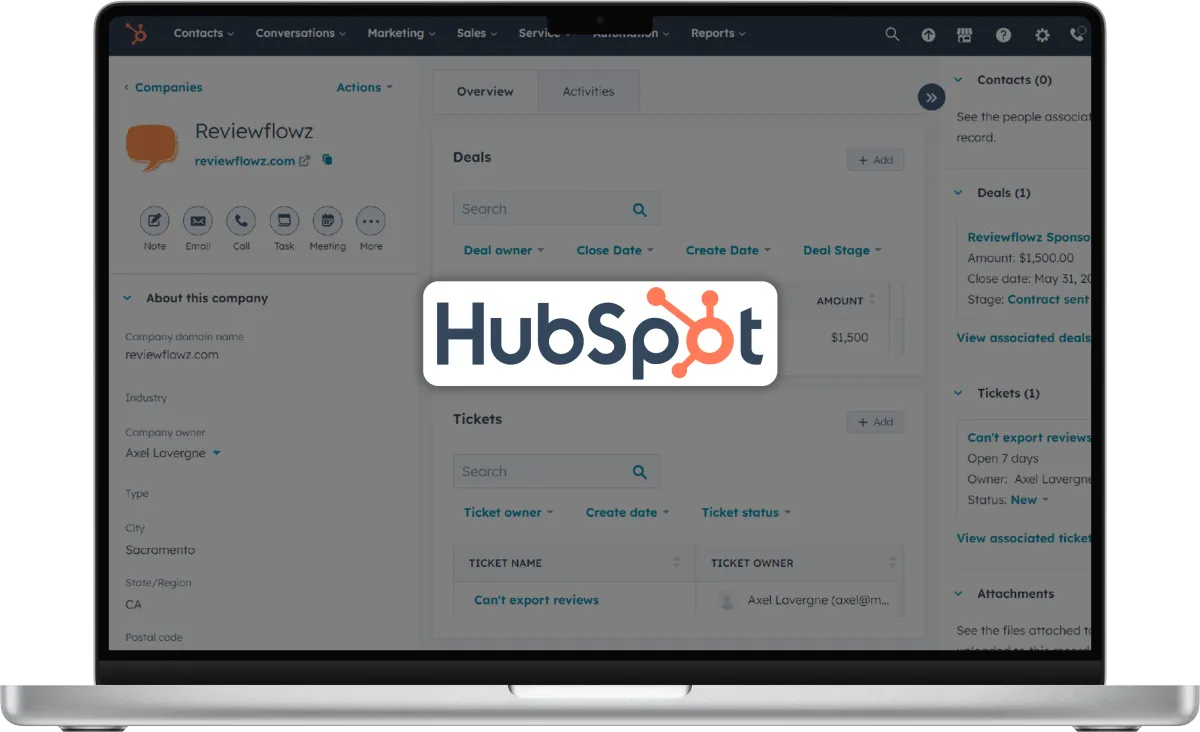Click View associated tickets link
1200x732 pixels.
(x=1023, y=538)
